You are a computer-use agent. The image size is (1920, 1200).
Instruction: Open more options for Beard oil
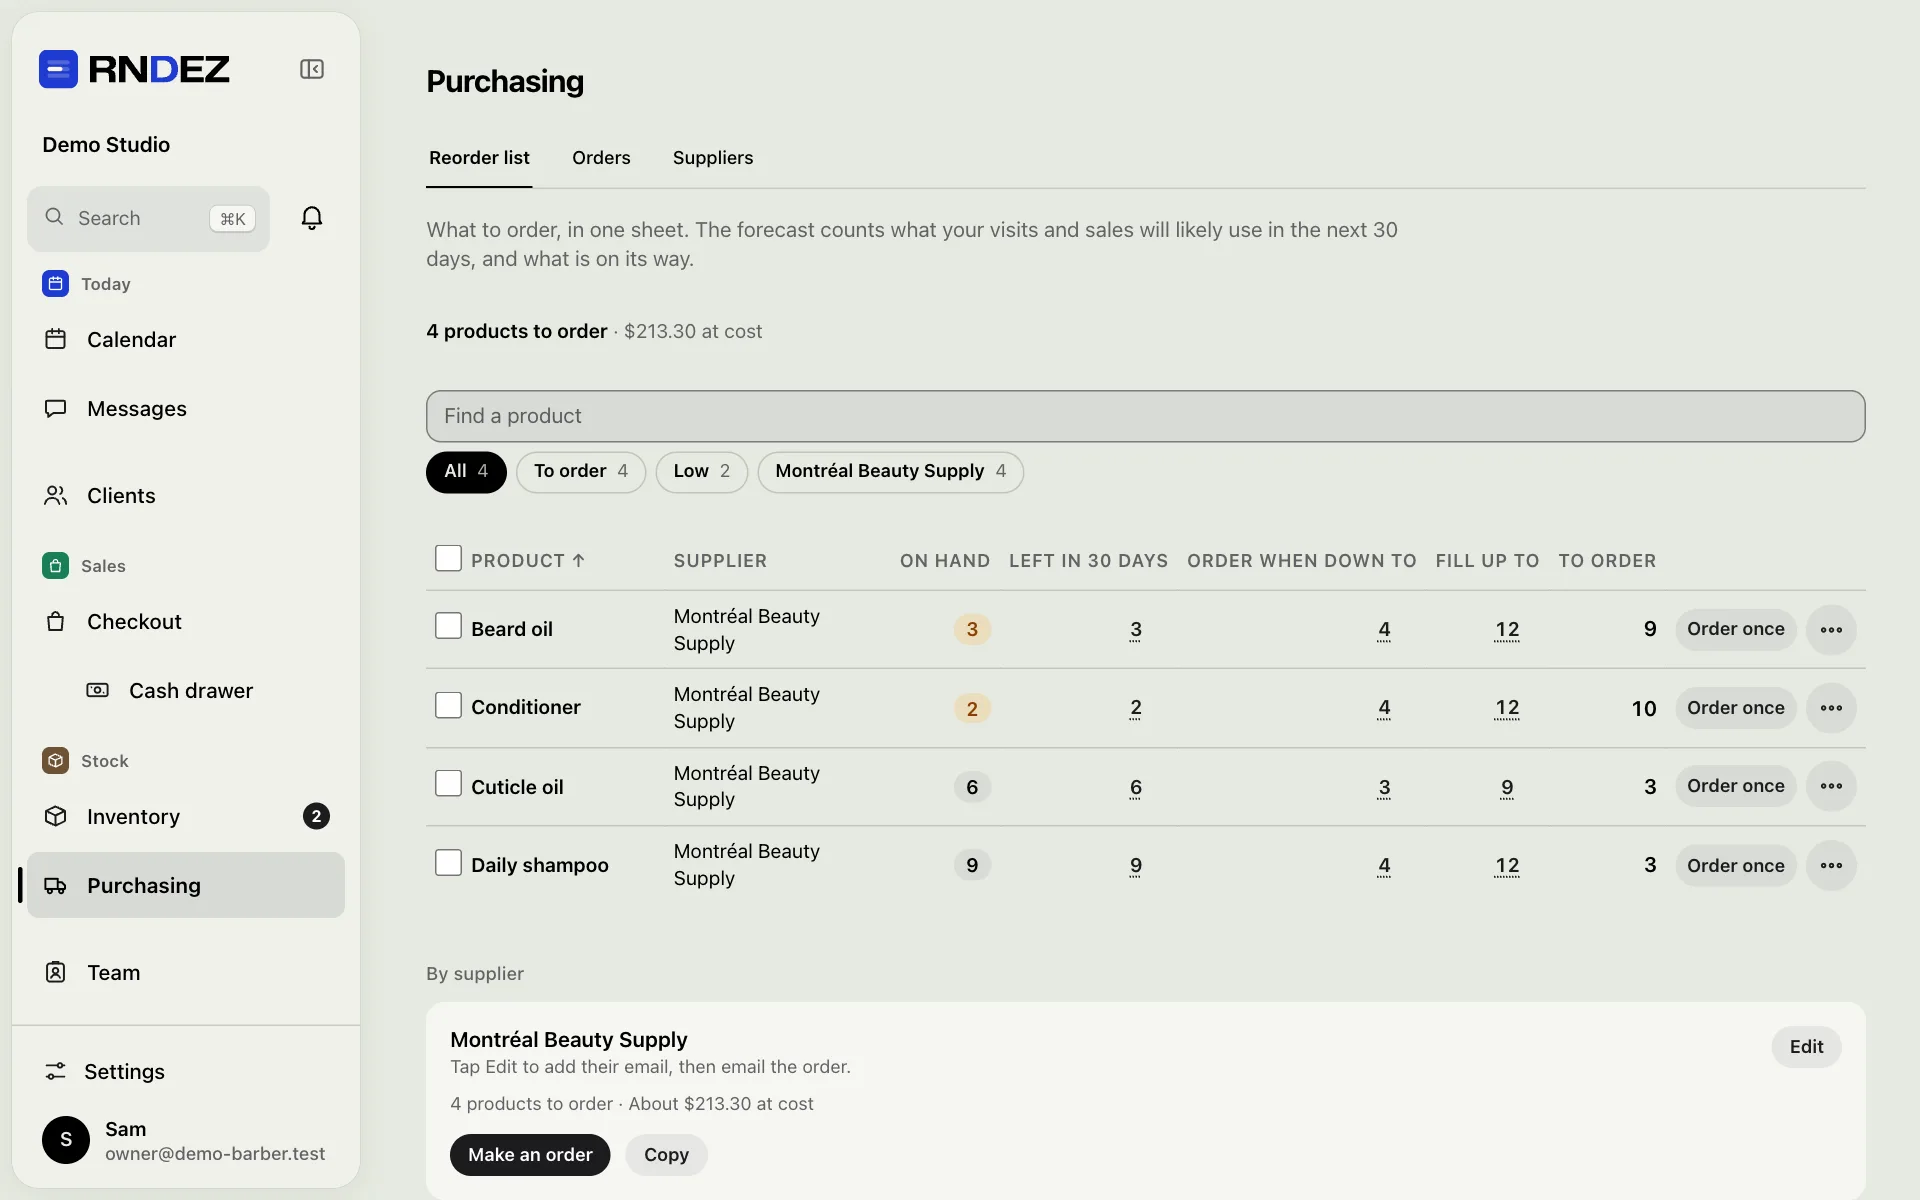click(1831, 629)
